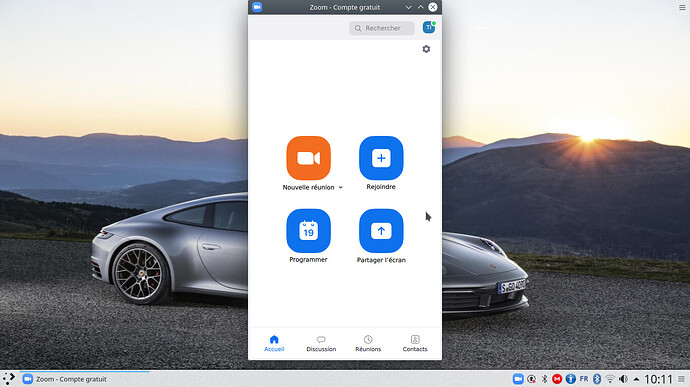Start a new meeting with the orange camera icon
The image size is (690, 387).
pyautogui.click(x=308, y=158)
